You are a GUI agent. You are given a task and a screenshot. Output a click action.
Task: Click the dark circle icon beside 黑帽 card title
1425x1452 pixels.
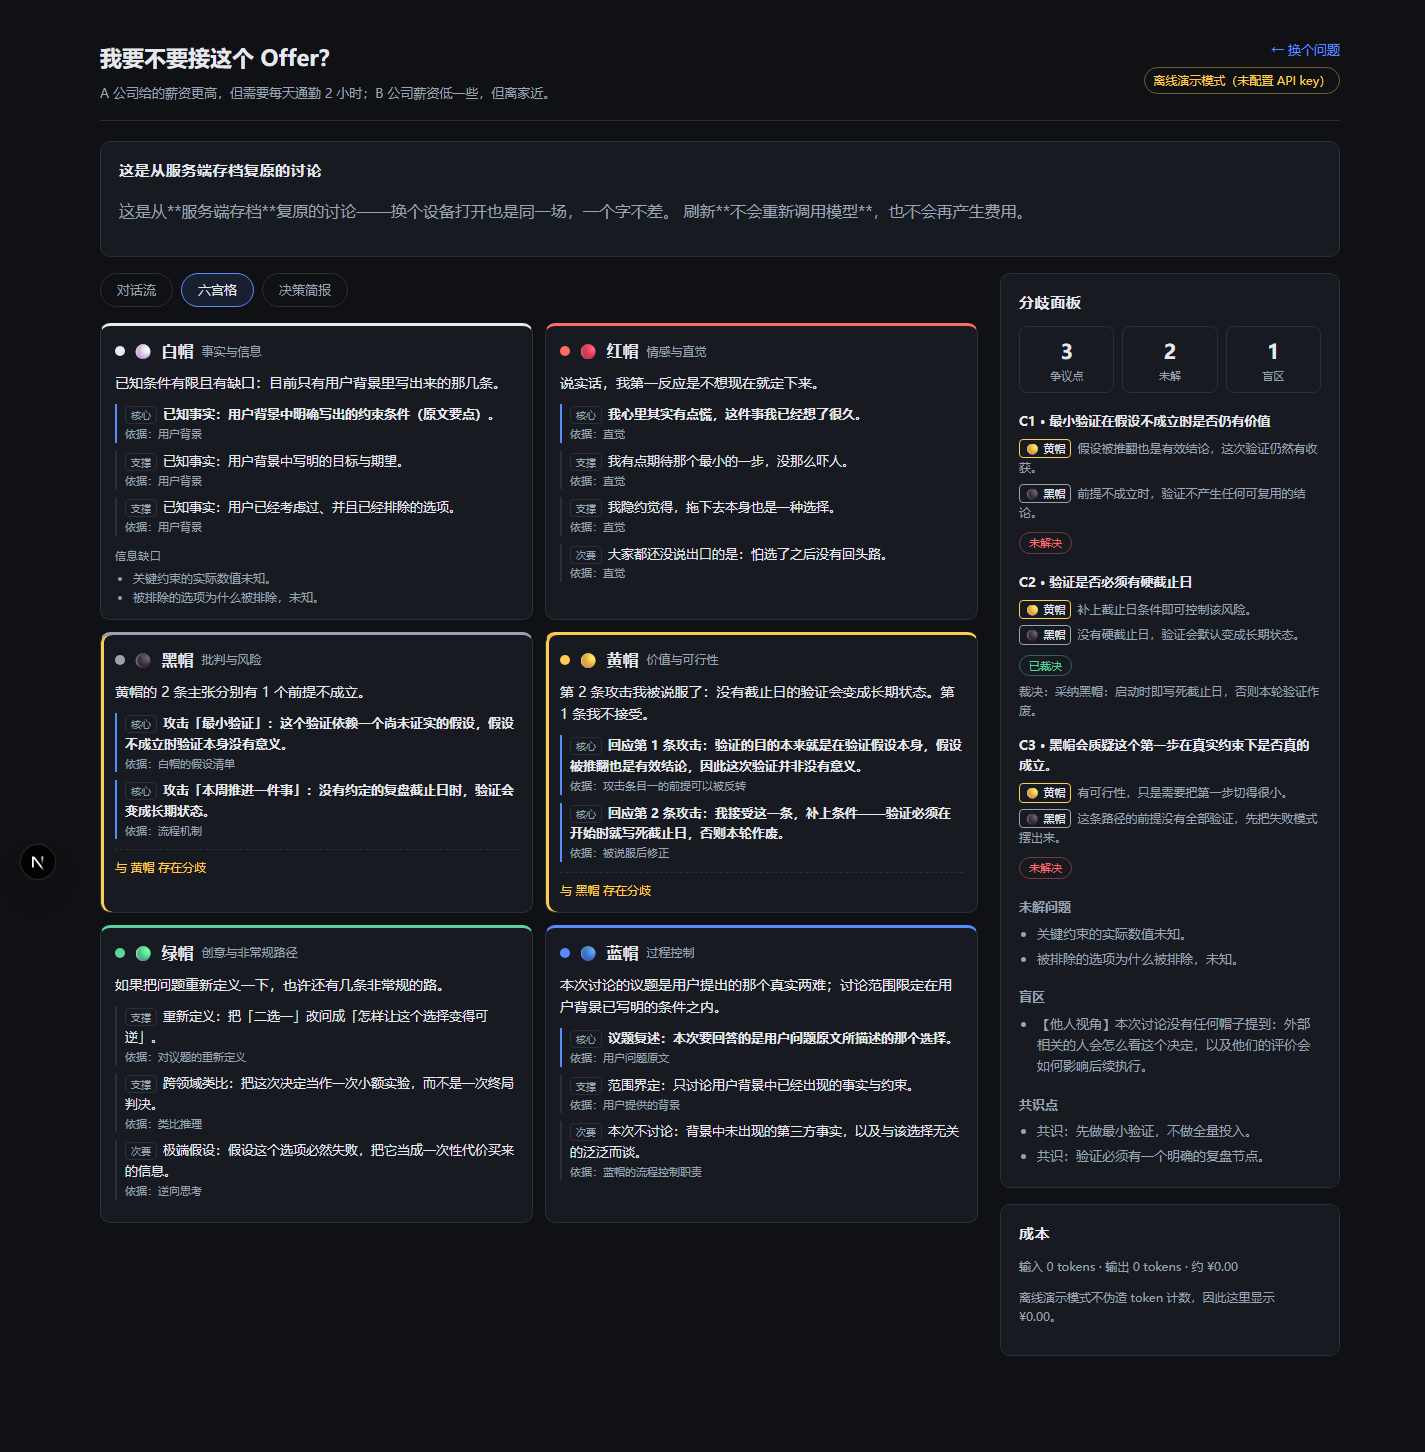click(x=143, y=660)
